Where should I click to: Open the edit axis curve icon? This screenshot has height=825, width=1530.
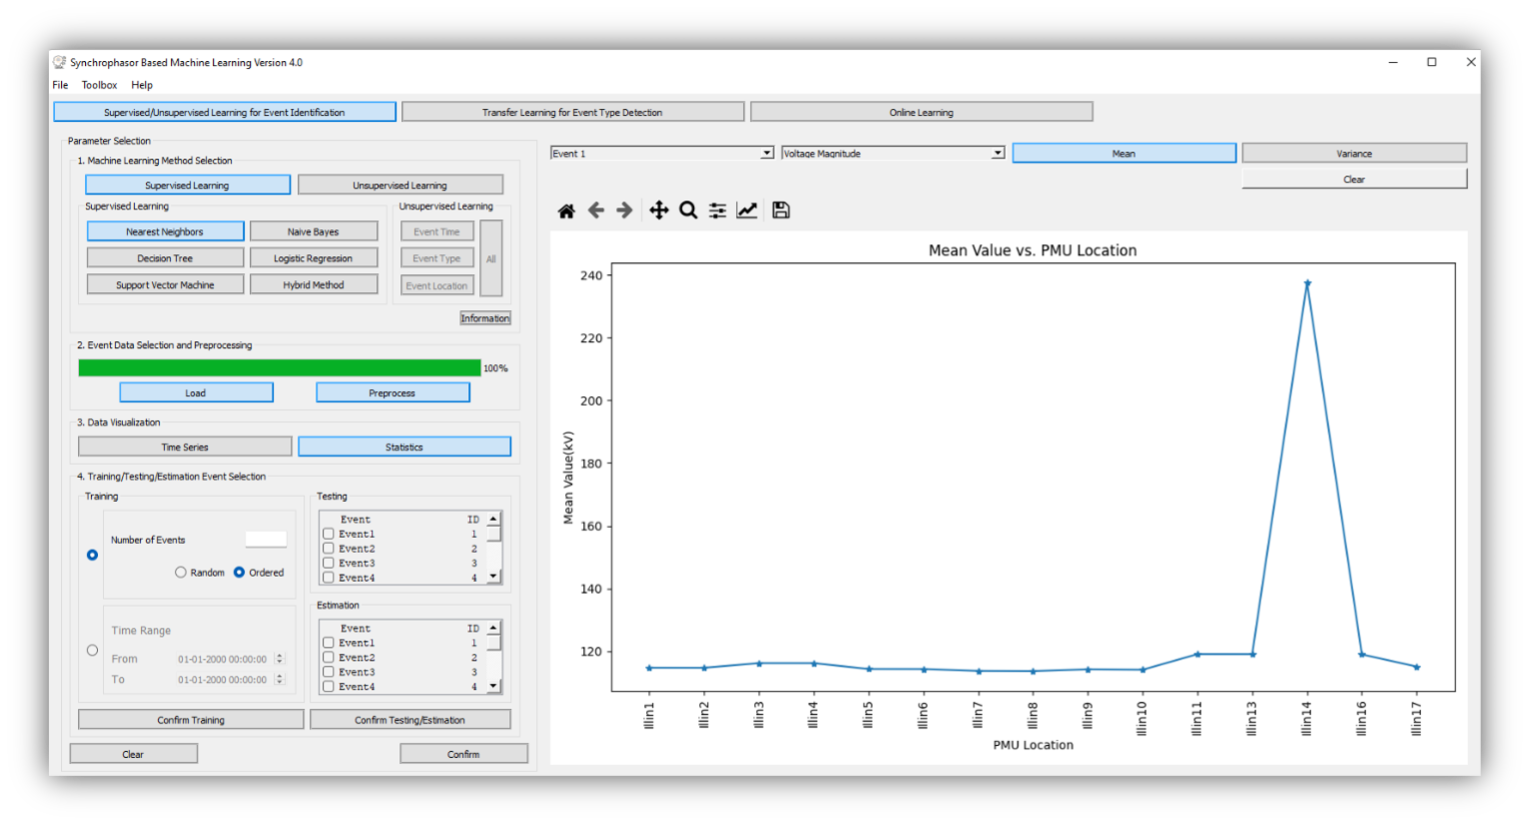click(747, 210)
